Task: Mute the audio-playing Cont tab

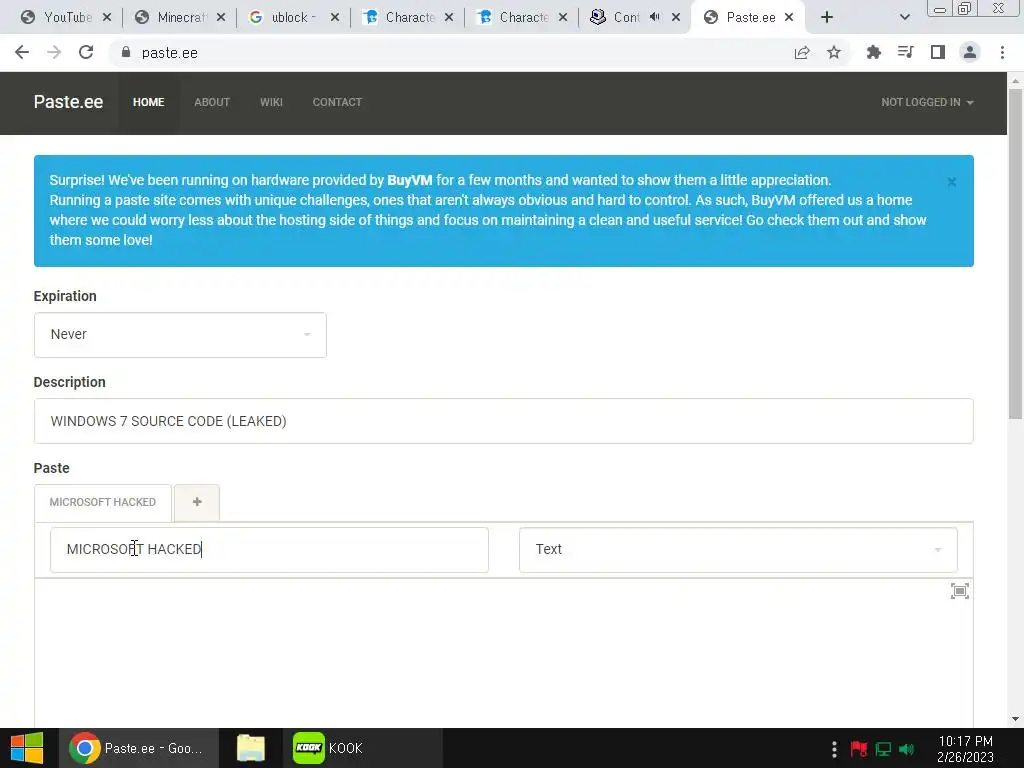Action: click(654, 17)
